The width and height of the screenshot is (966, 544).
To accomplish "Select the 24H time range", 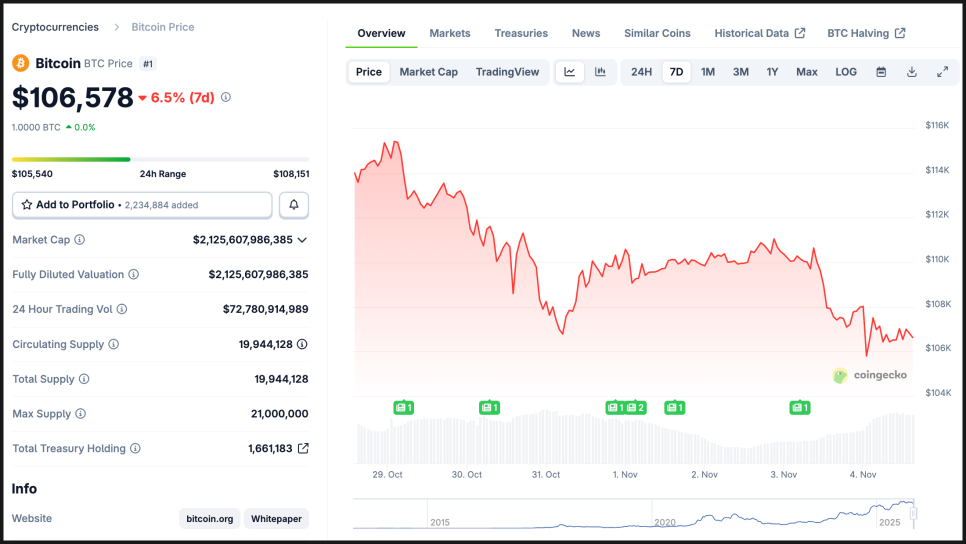I will tap(641, 72).
